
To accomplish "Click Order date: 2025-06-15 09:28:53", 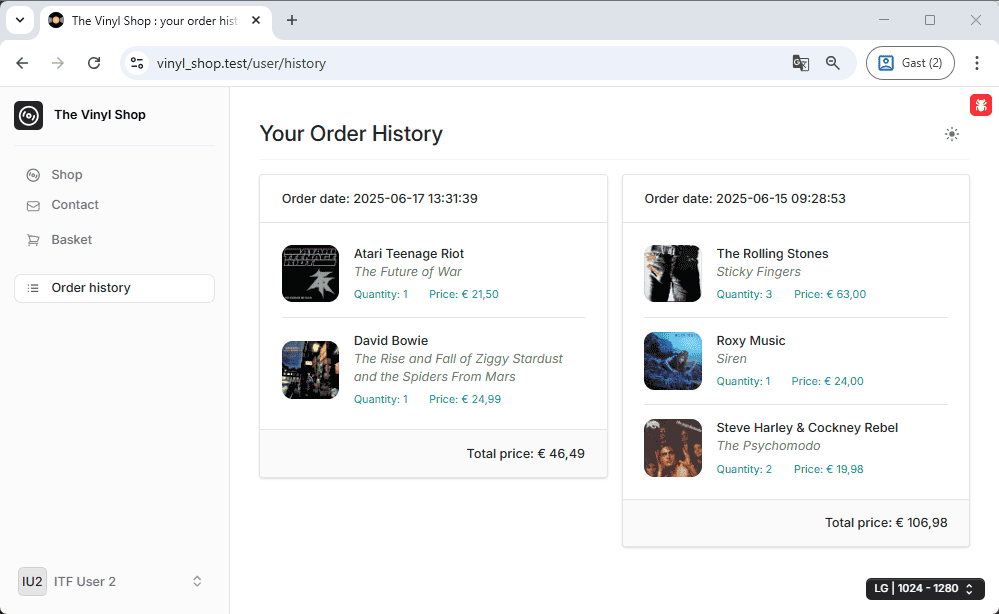I will [x=745, y=199].
